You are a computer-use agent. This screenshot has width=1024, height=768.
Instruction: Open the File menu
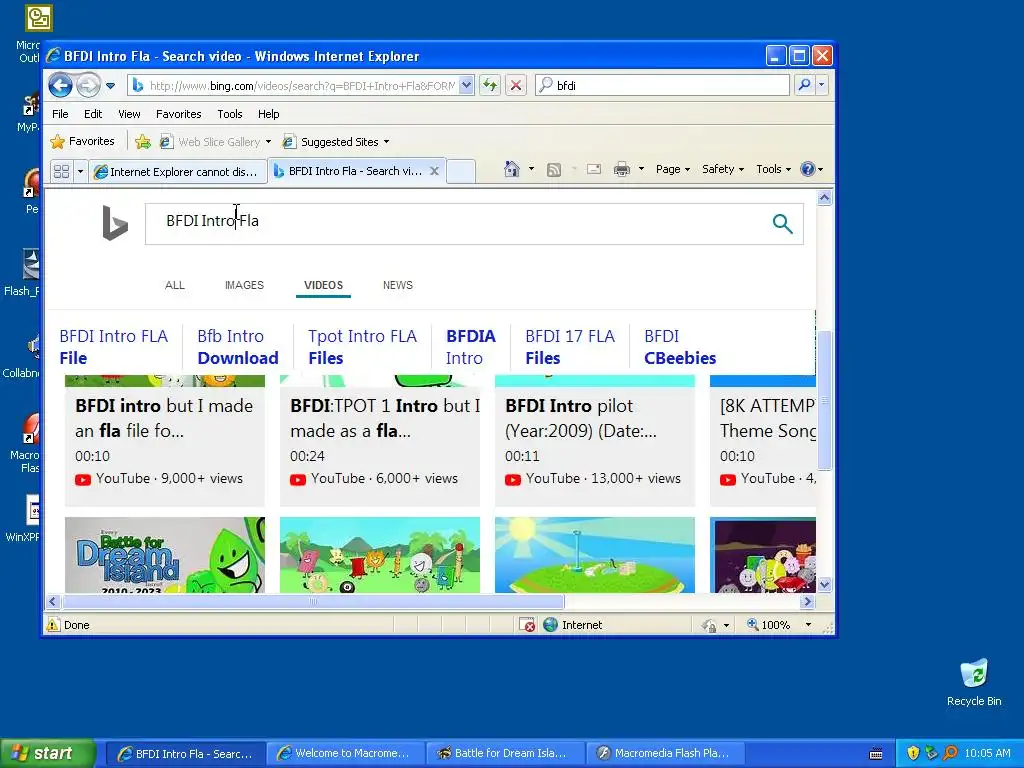(x=60, y=114)
